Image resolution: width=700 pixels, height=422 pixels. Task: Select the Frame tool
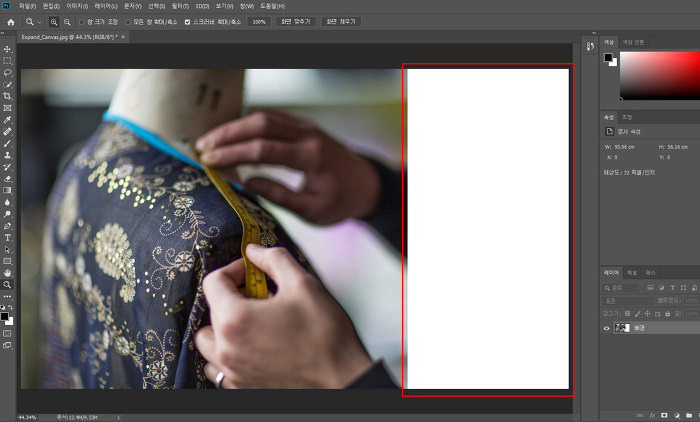7,108
